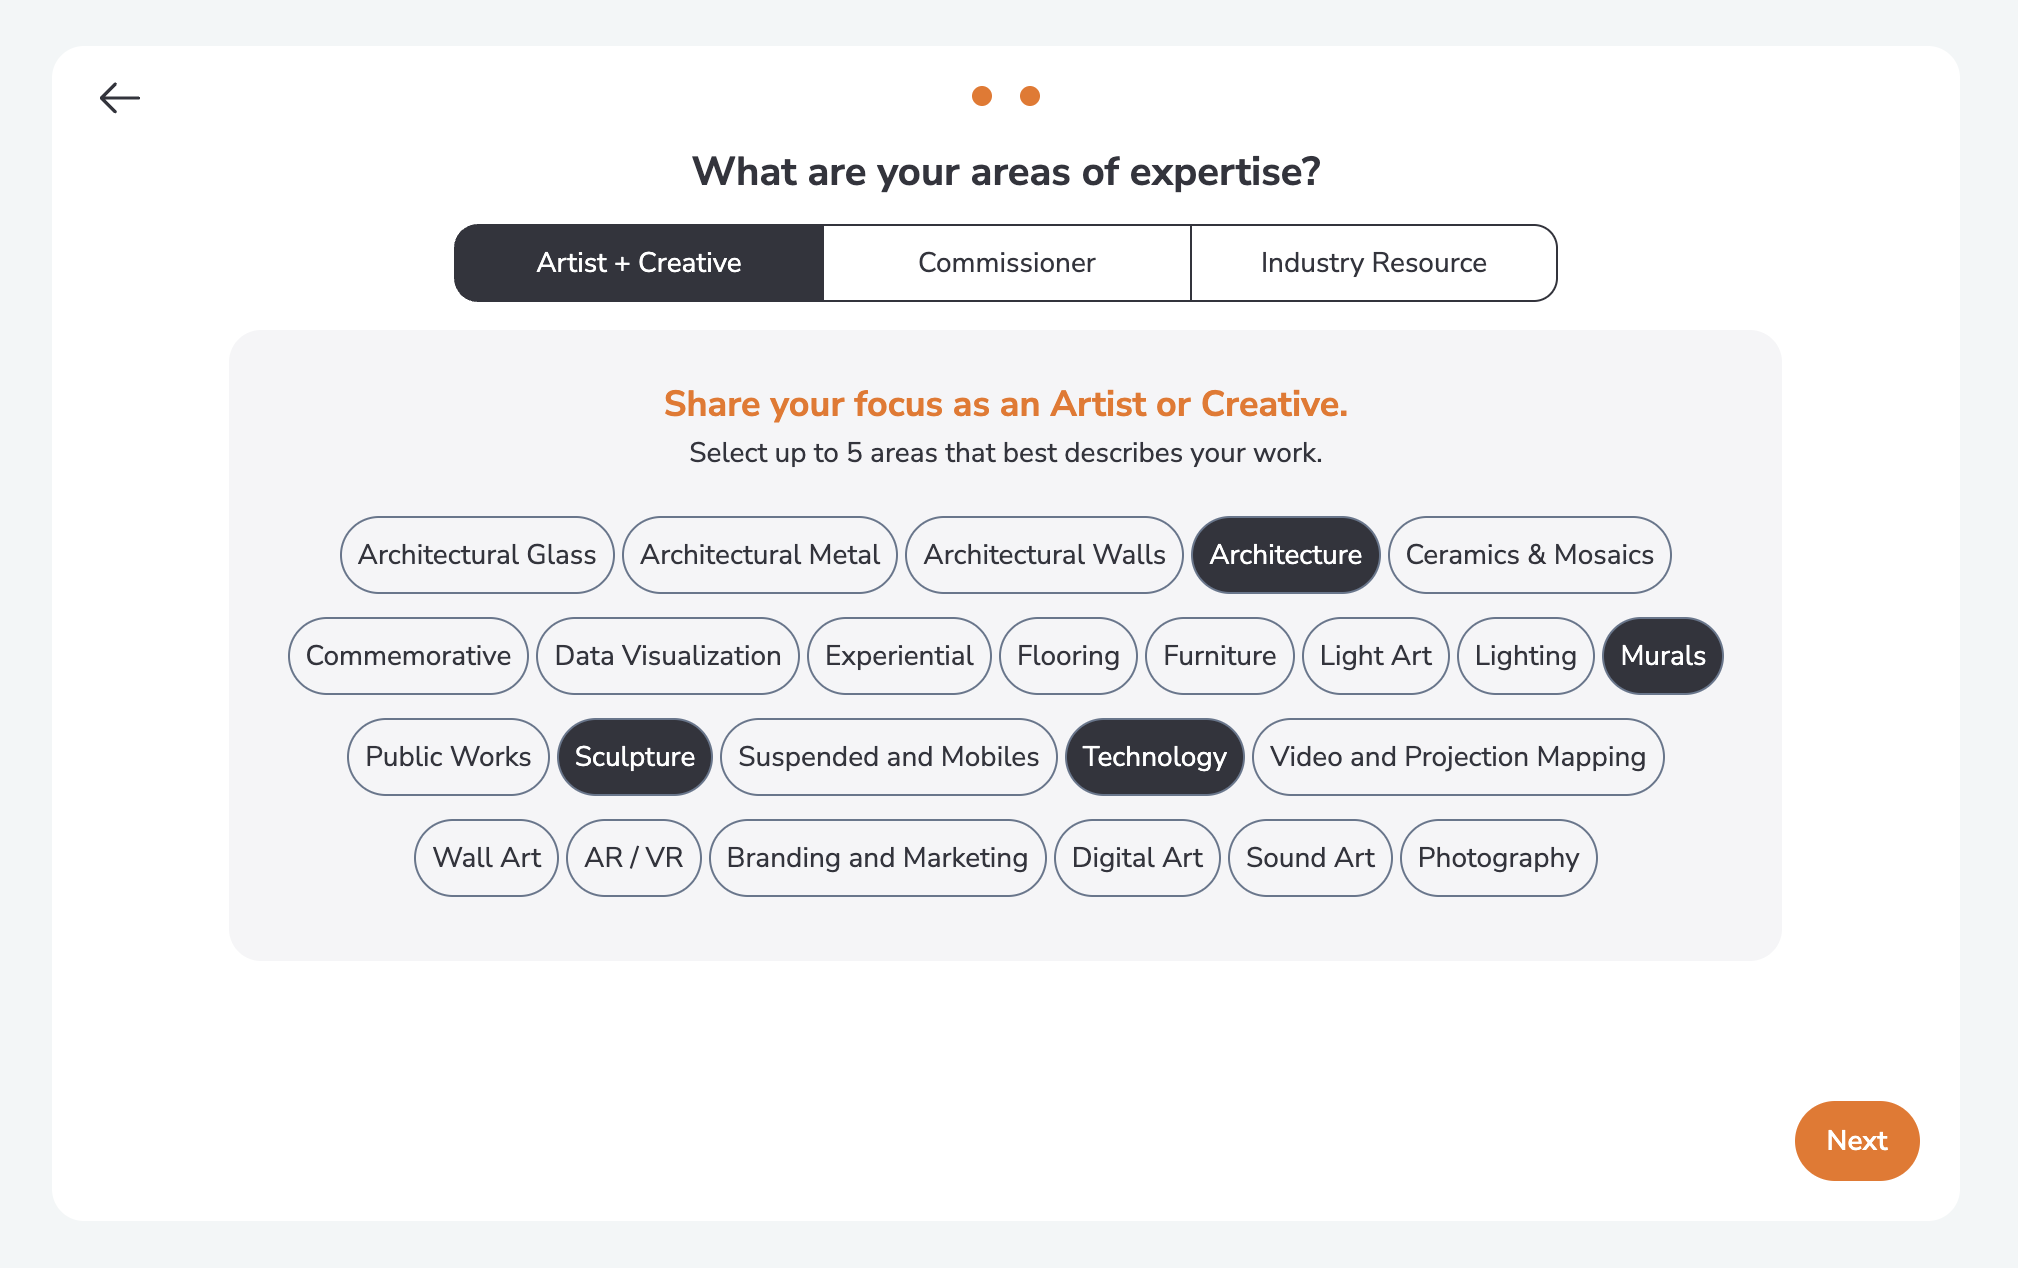
Task: Deselect the Technology chip
Action: (x=1154, y=757)
